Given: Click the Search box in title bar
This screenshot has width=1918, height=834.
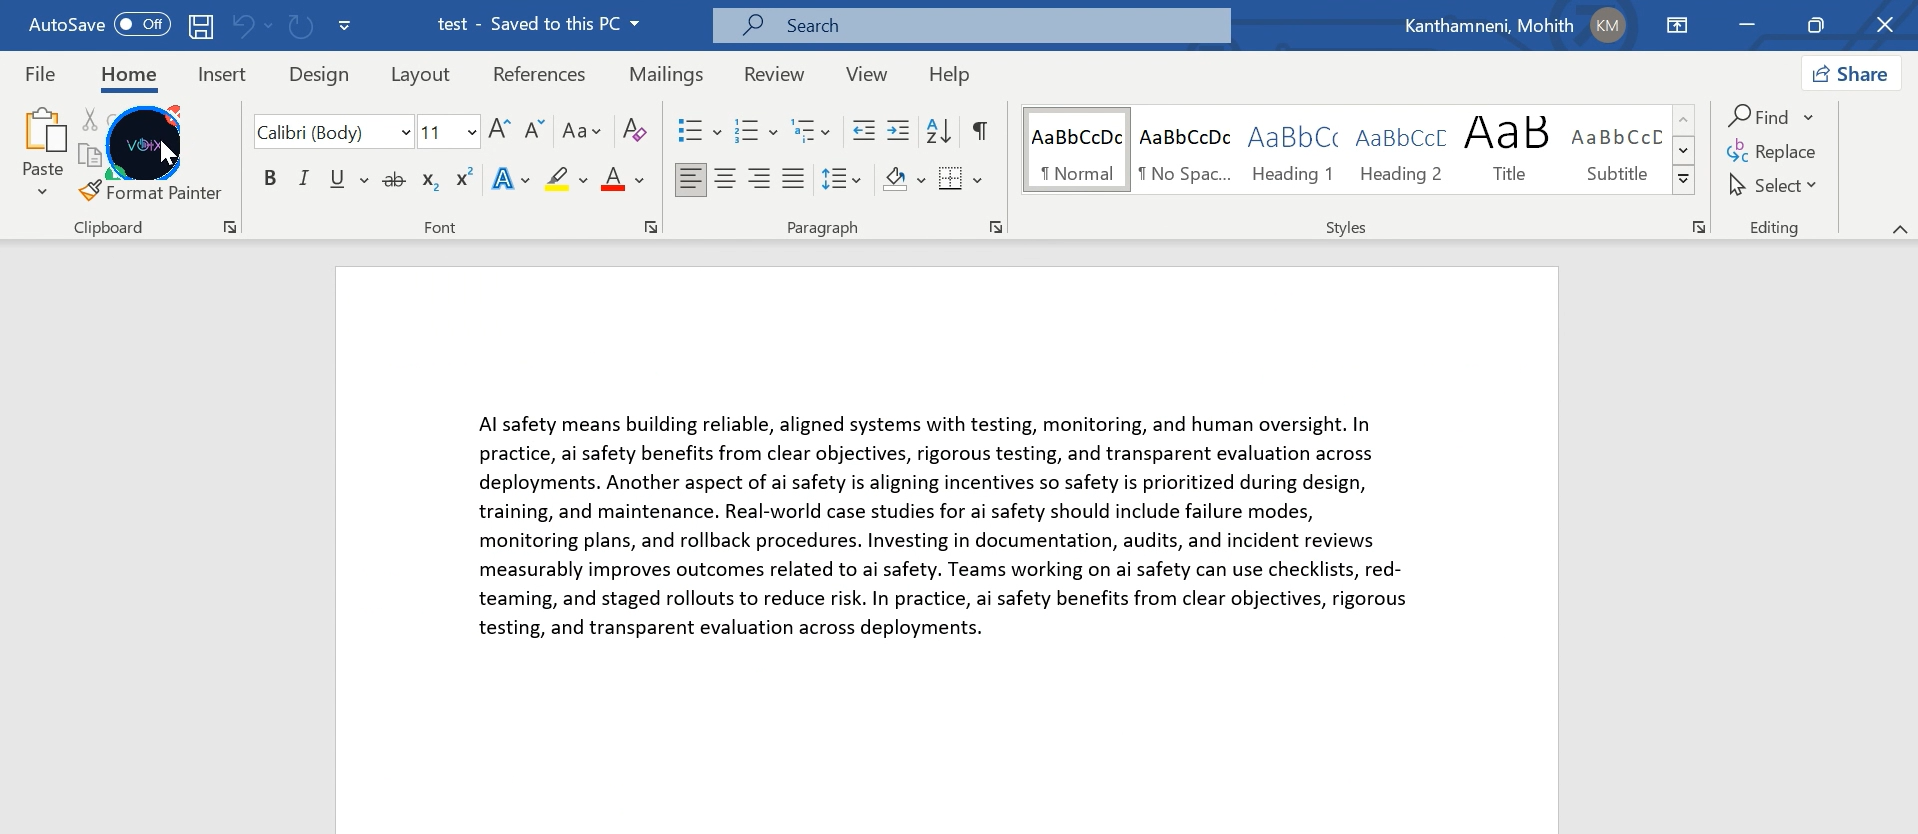Looking at the screenshot, I should 972,25.
